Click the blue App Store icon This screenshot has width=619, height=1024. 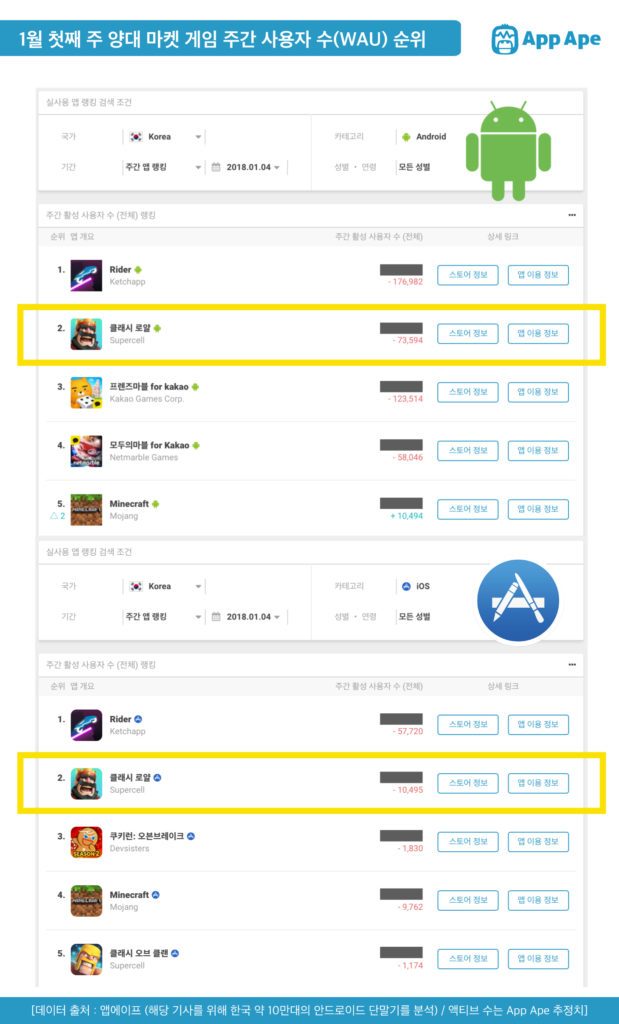pyautogui.click(x=518, y=601)
